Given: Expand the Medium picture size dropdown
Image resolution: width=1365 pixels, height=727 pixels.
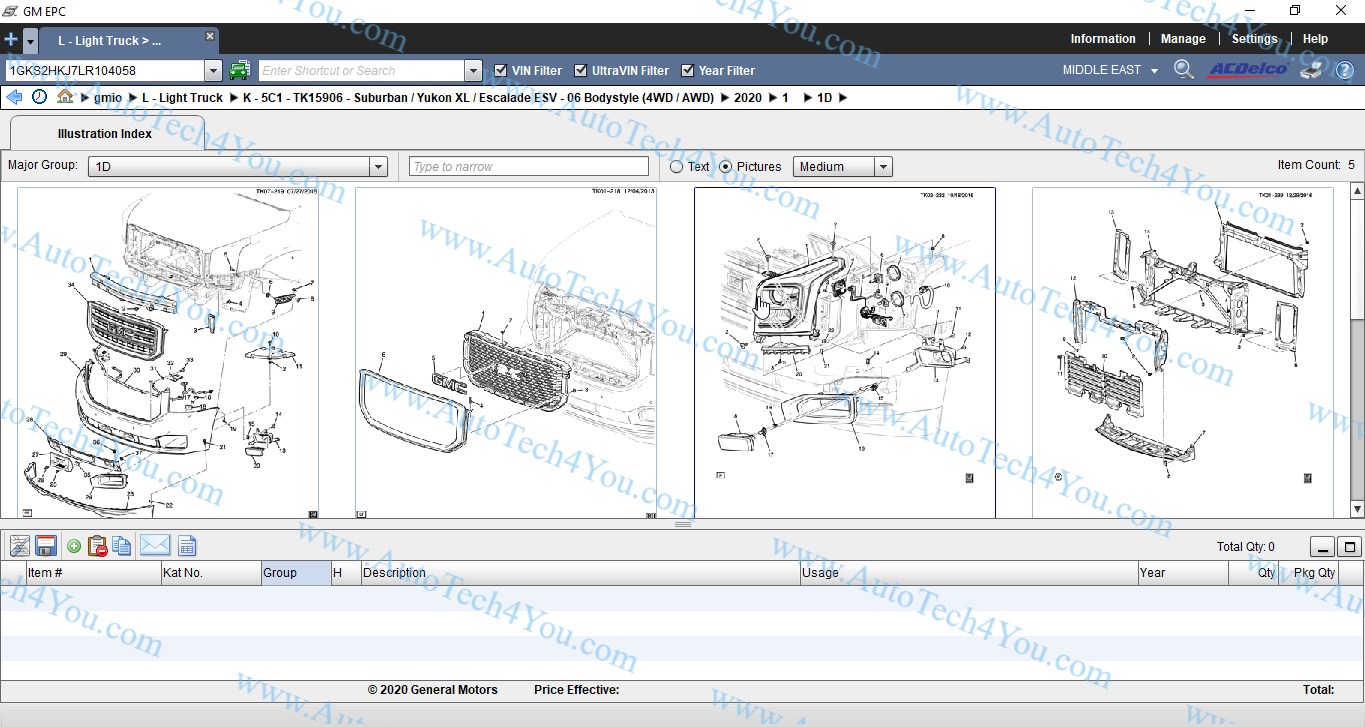Looking at the screenshot, I should pyautogui.click(x=883, y=167).
